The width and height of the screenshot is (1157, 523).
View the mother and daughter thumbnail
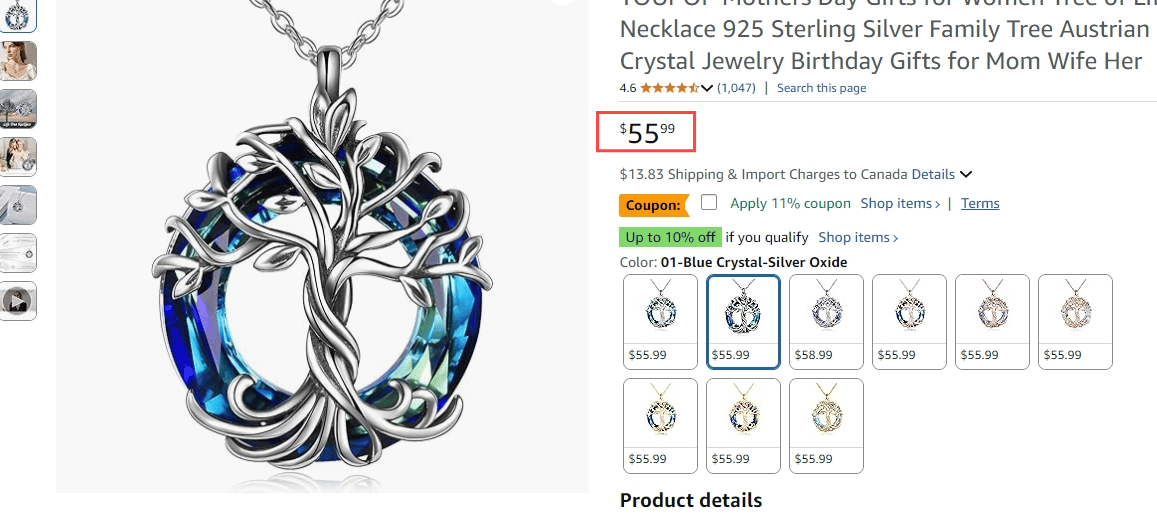coord(19,157)
